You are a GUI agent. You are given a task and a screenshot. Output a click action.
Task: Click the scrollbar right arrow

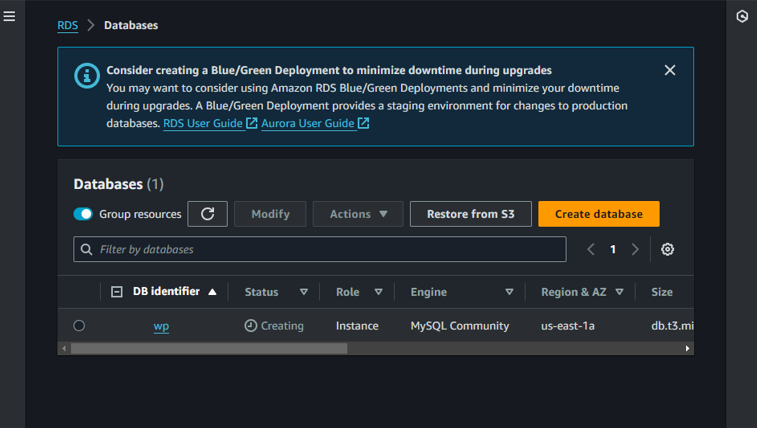coord(687,348)
